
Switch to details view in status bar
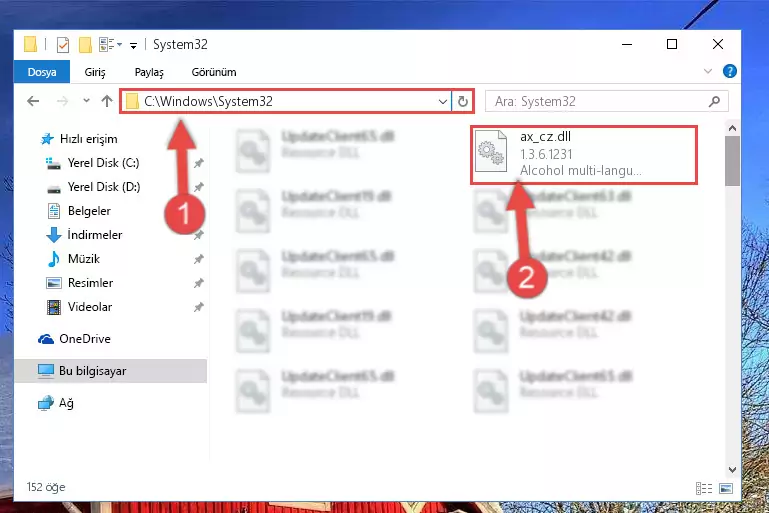[704, 488]
